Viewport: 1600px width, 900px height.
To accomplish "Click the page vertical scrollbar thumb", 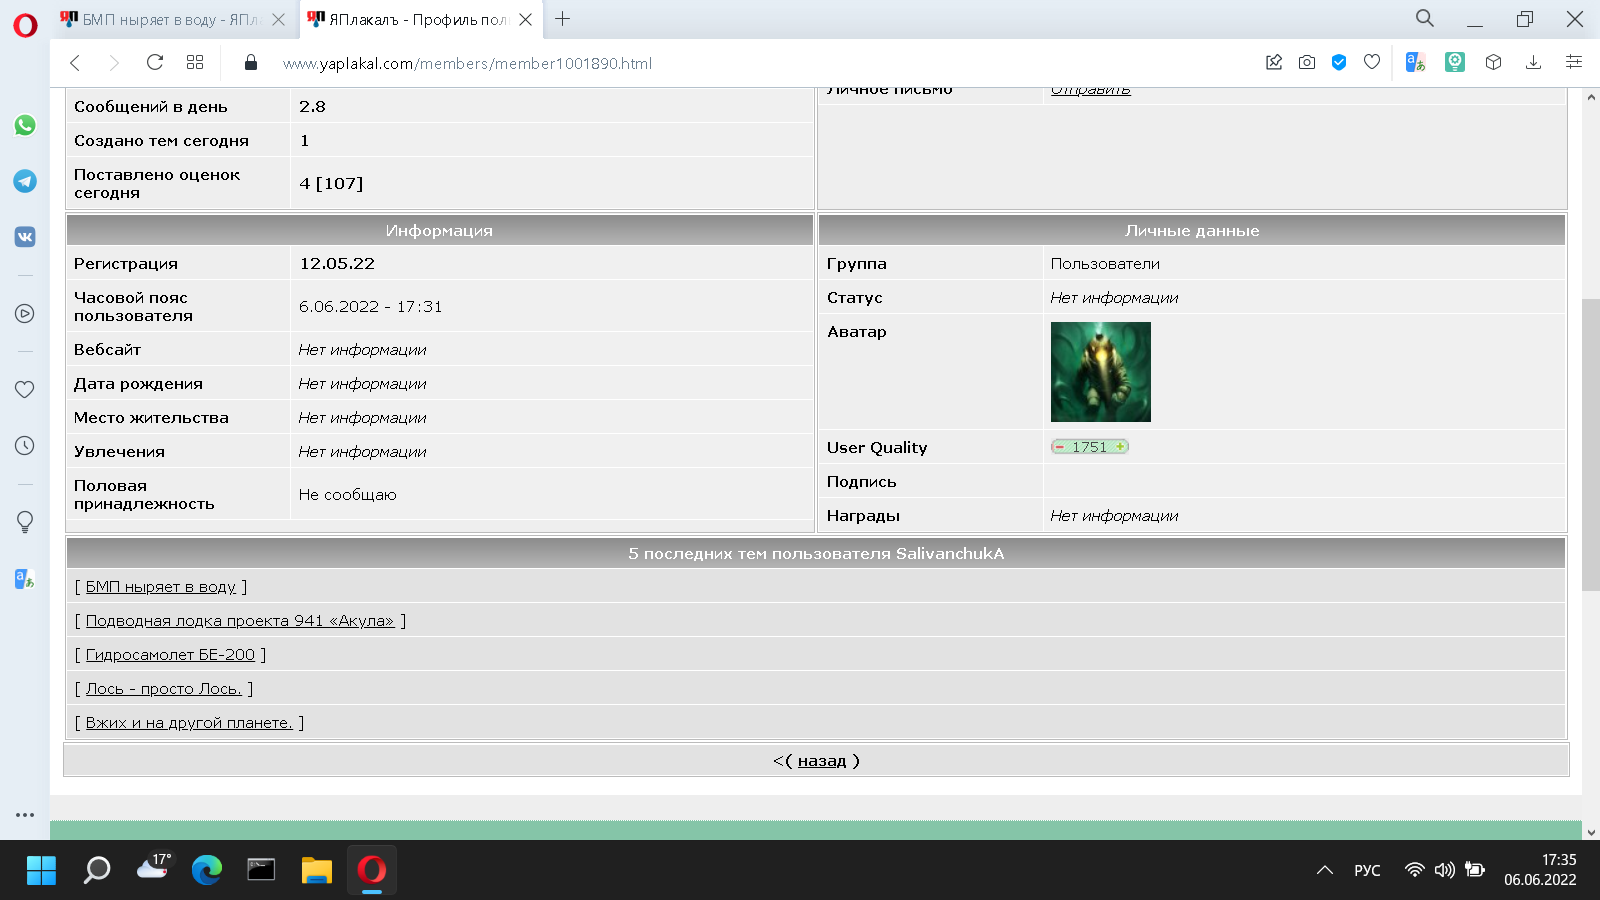I will (1591, 444).
